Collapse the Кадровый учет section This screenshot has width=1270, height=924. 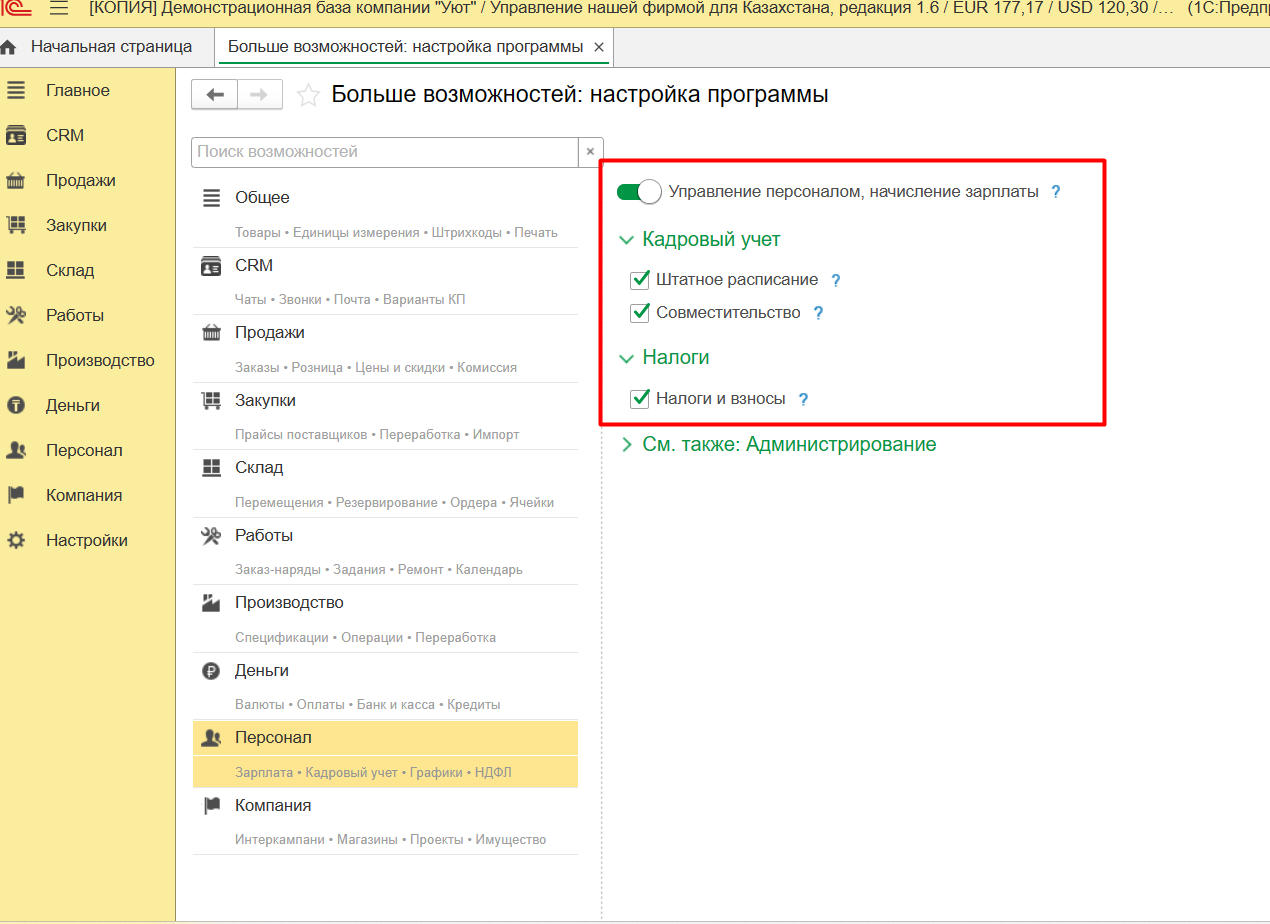(x=627, y=240)
